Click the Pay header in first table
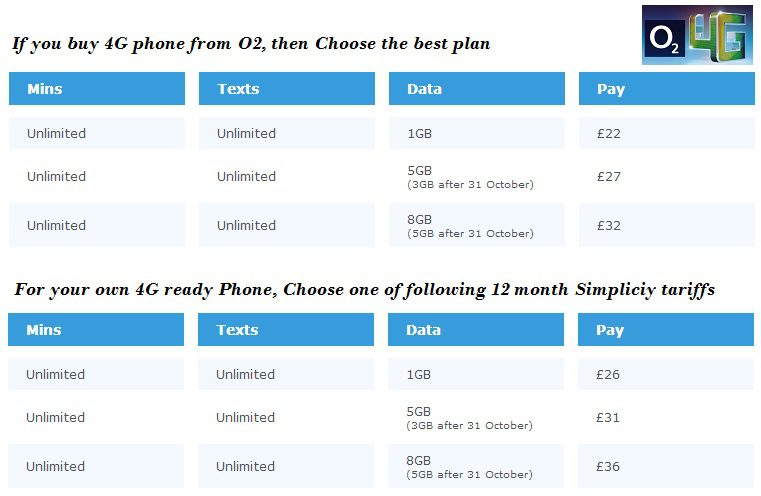Image resolution: width=761 pixels, height=496 pixels. pyautogui.click(x=666, y=89)
